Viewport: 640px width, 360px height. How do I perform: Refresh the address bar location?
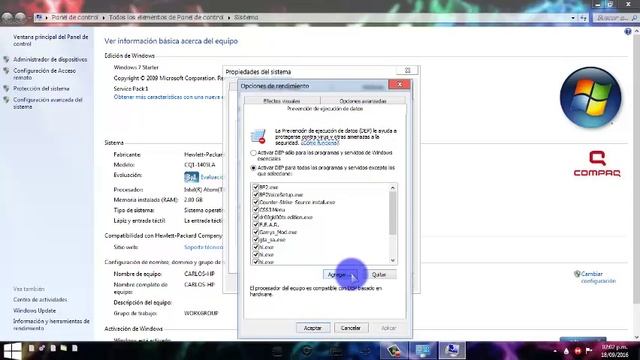(583, 18)
